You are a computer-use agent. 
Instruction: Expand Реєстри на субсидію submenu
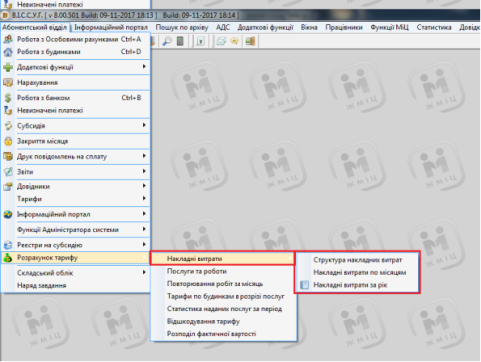click(76, 245)
